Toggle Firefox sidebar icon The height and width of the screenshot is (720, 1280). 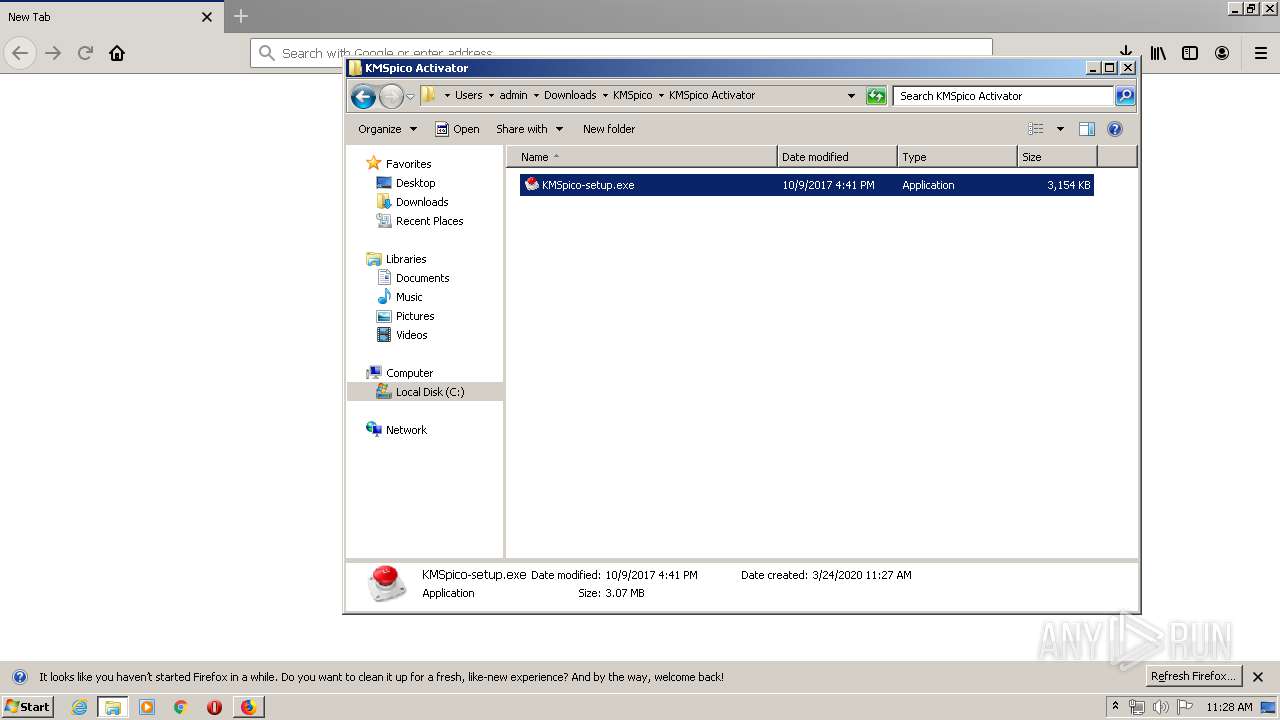1190,53
